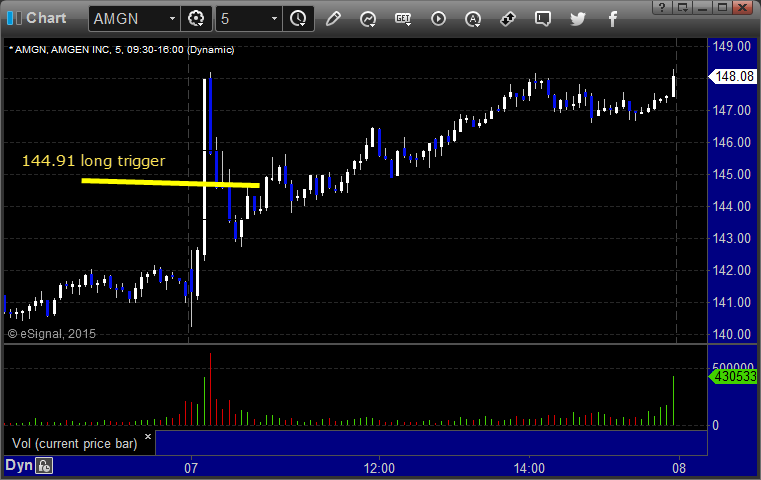Select the pencil drawing tool

pyautogui.click(x=333, y=19)
